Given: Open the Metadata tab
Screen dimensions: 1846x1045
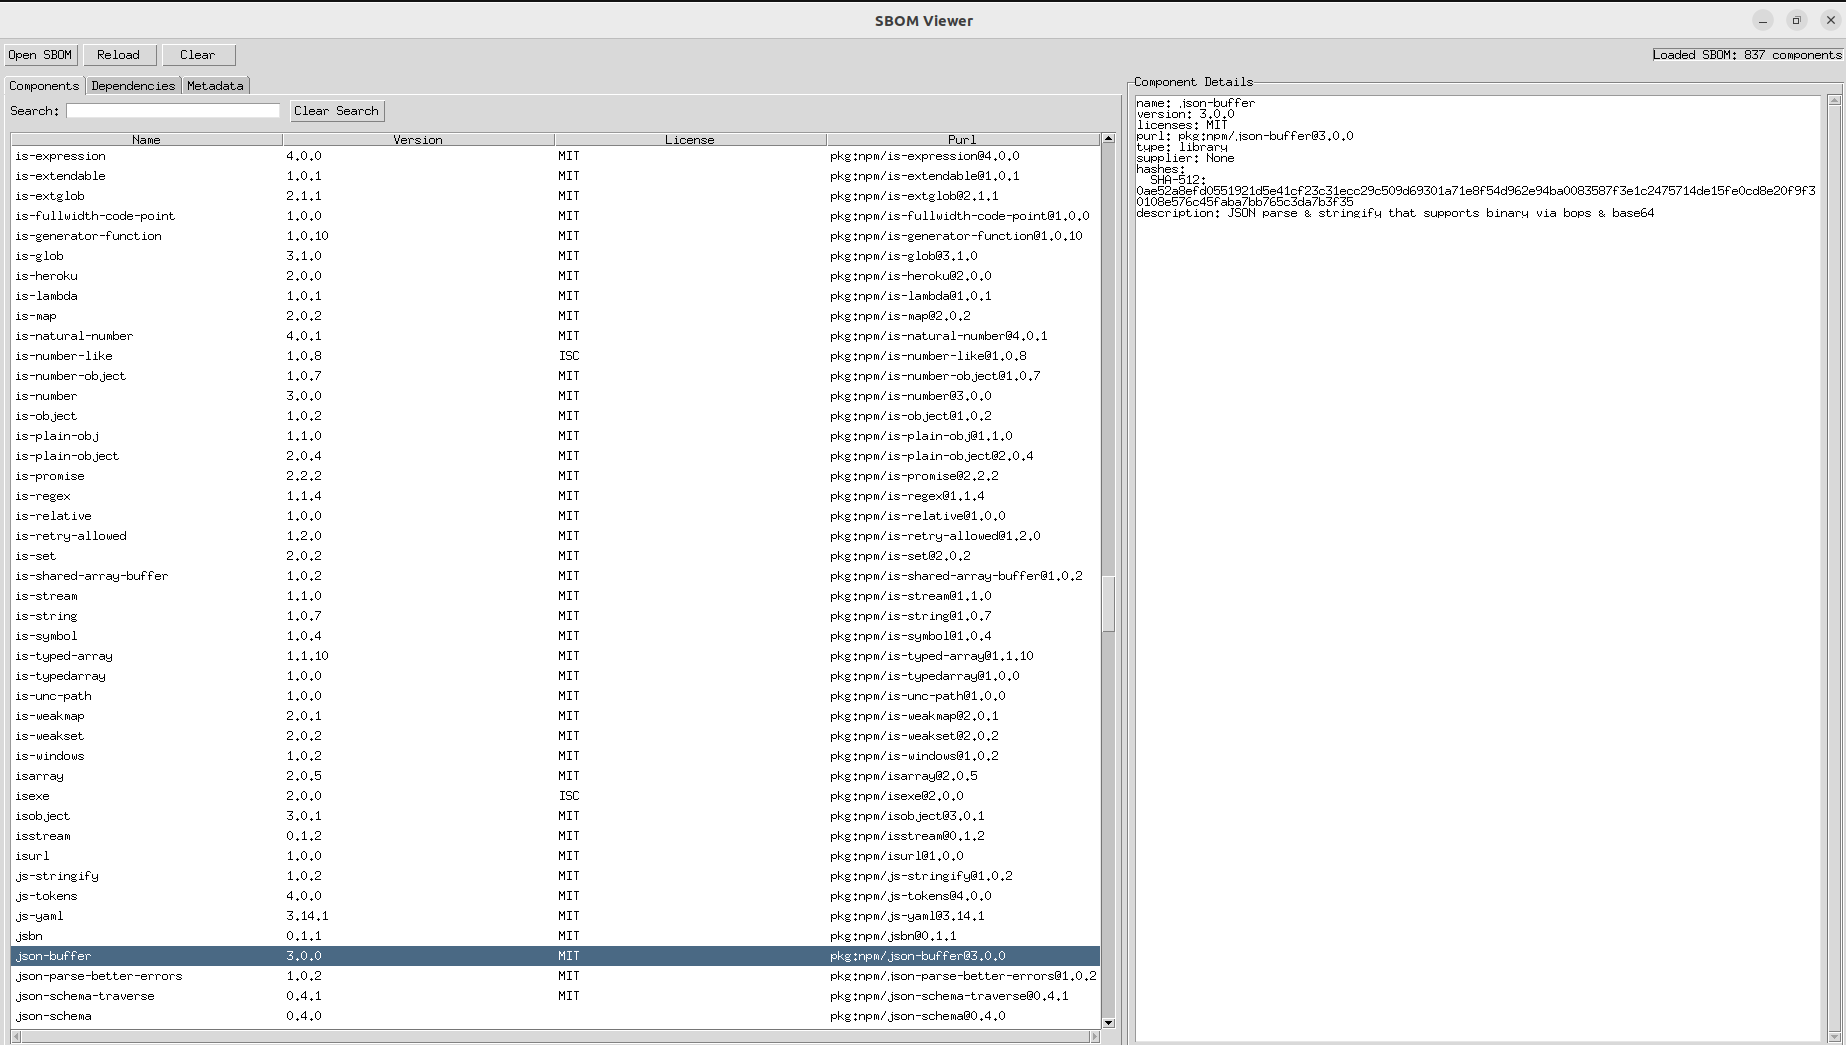Looking at the screenshot, I should [215, 86].
